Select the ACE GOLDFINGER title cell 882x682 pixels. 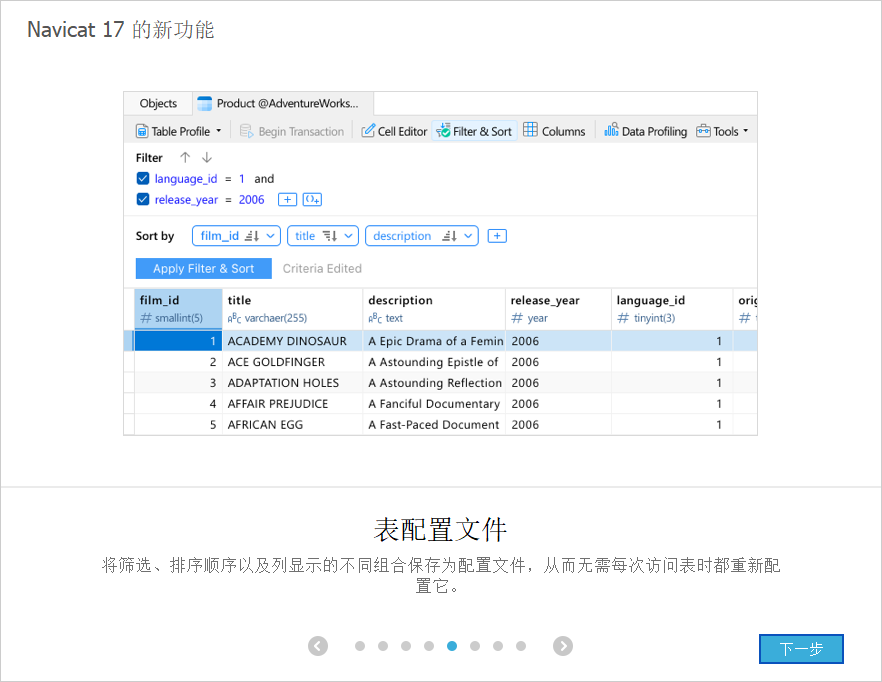tap(292, 362)
